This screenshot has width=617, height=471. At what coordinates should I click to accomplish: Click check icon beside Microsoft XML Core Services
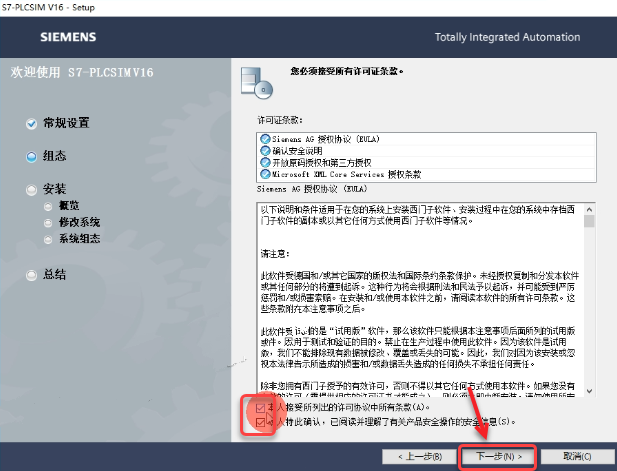(265, 174)
